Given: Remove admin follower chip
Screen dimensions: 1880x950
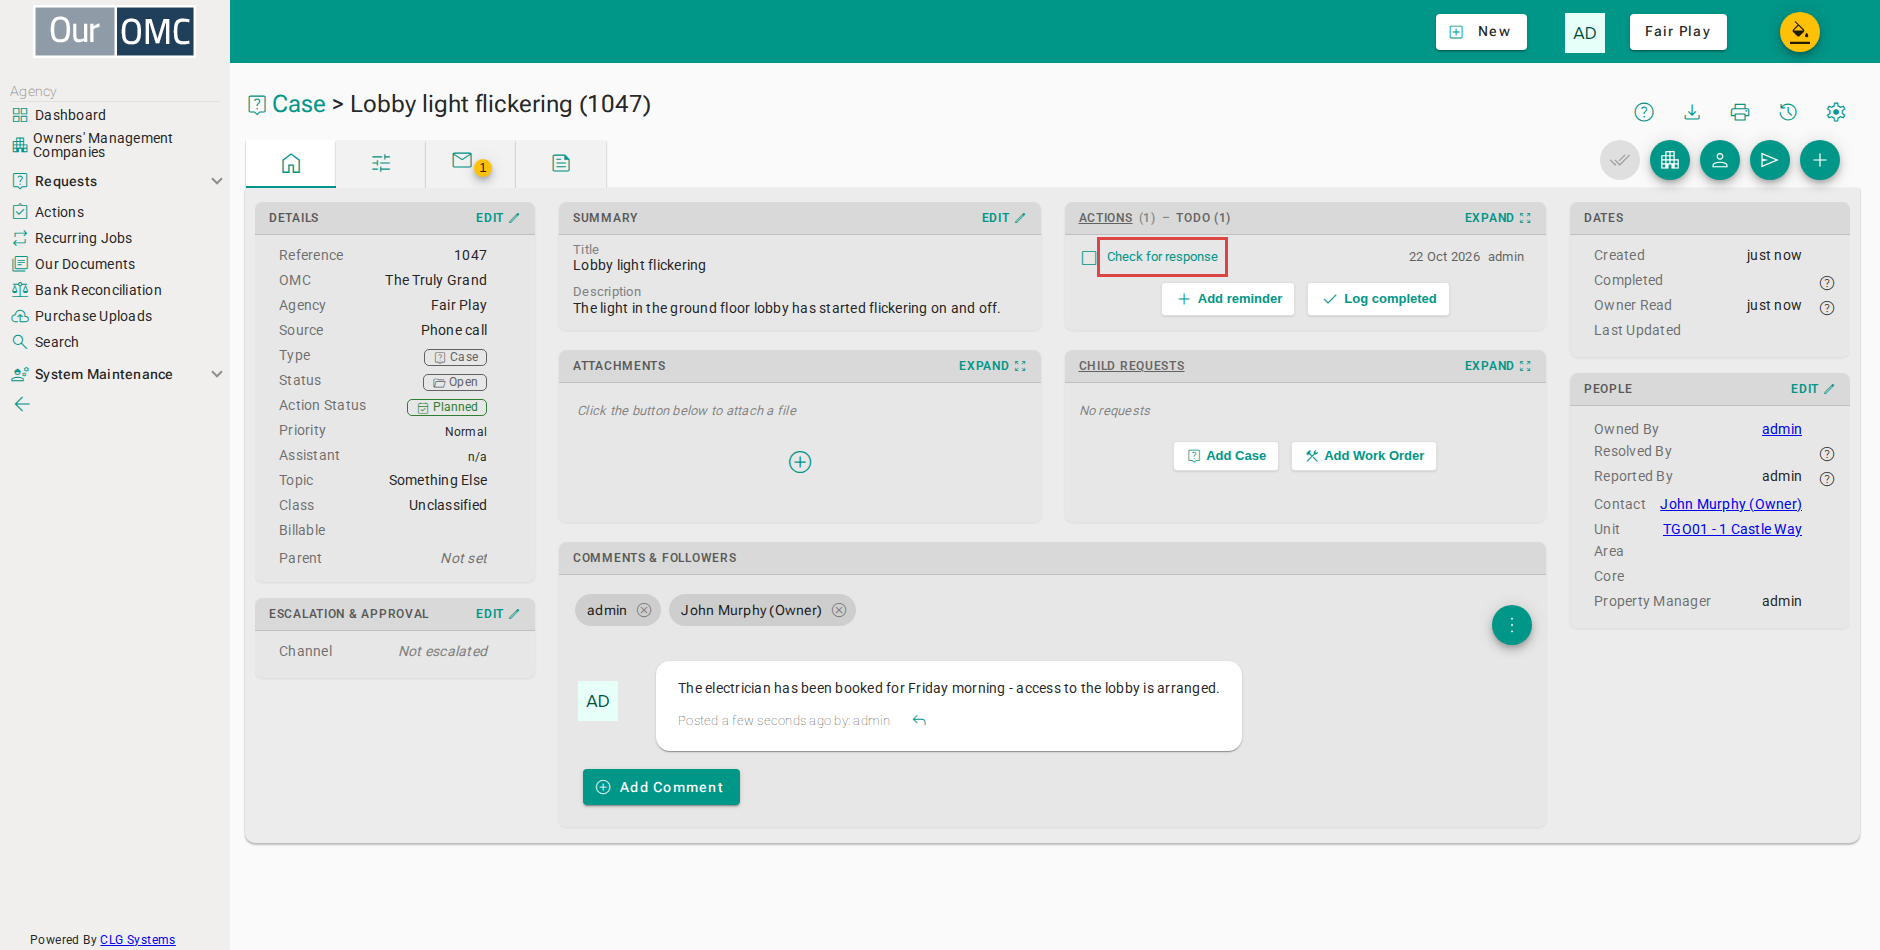Looking at the screenshot, I should click(644, 610).
